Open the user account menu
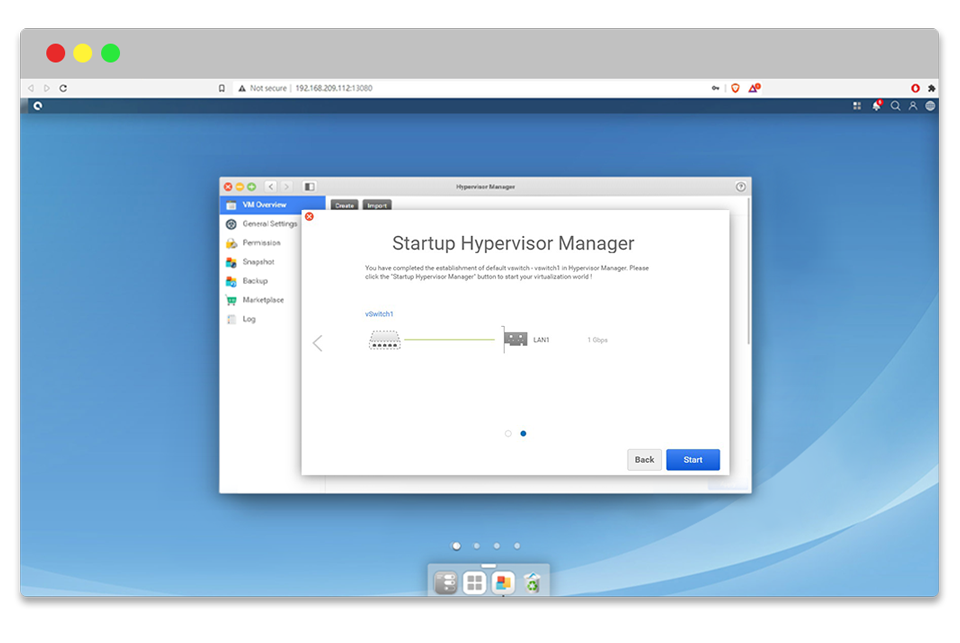This screenshot has width=960, height=643. [x=913, y=106]
